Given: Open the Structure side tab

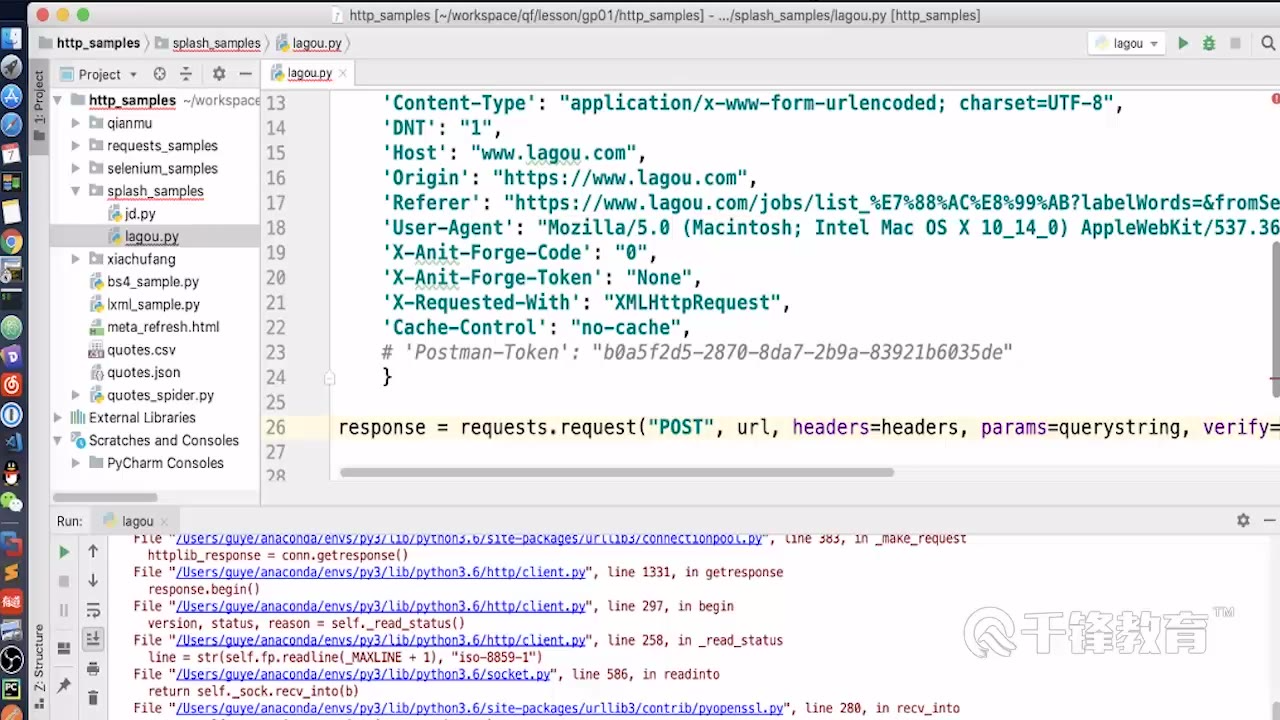Looking at the screenshot, I should tap(40, 660).
